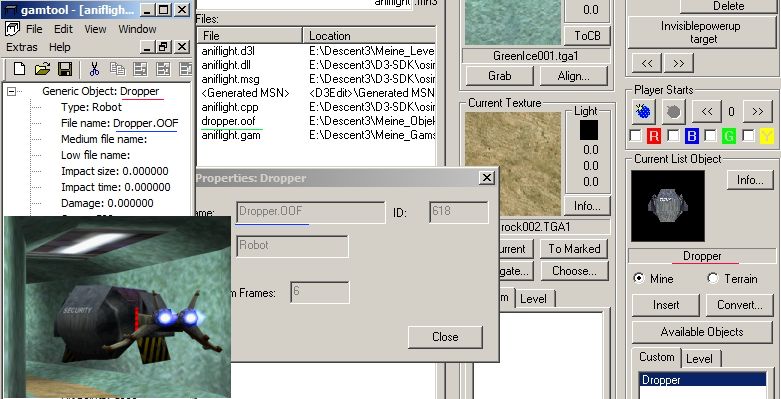Close the Dropper properties dialog
Image resolution: width=781 pixels, height=399 pixels.
pyautogui.click(x=445, y=337)
